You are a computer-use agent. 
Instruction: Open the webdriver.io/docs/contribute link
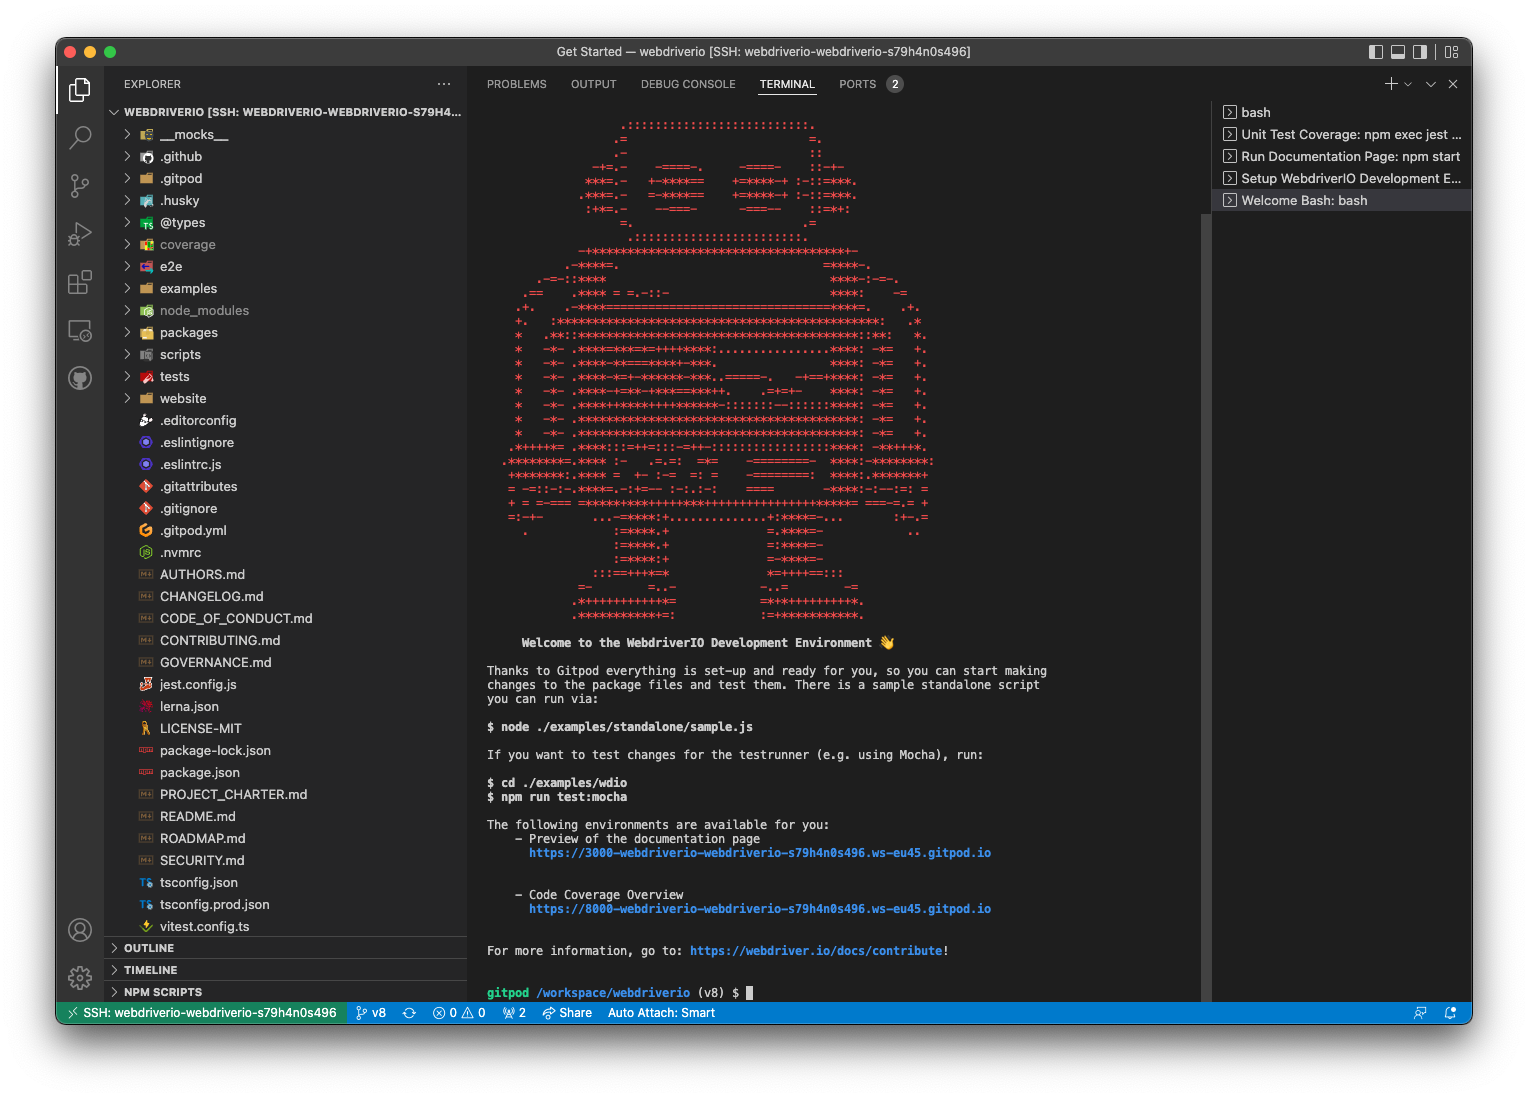click(816, 951)
